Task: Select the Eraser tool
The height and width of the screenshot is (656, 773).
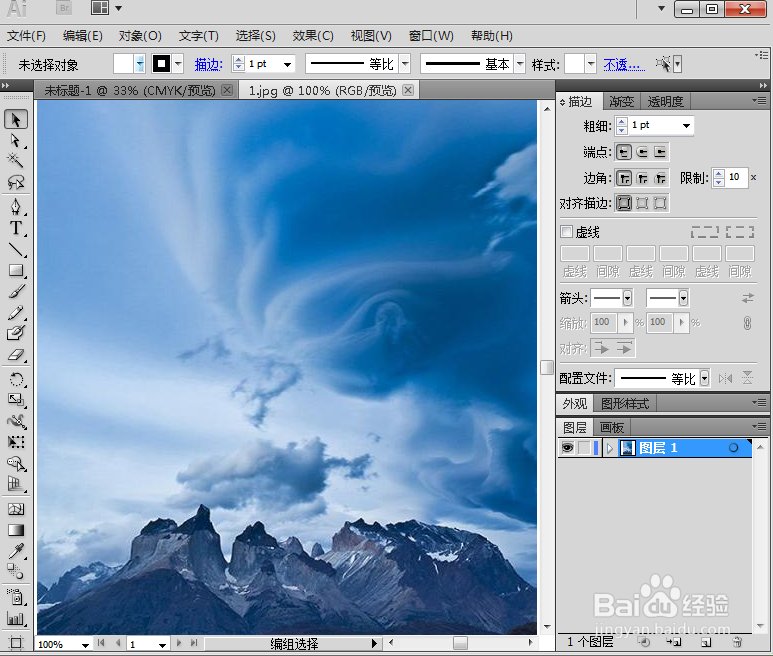Action: click(16, 354)
